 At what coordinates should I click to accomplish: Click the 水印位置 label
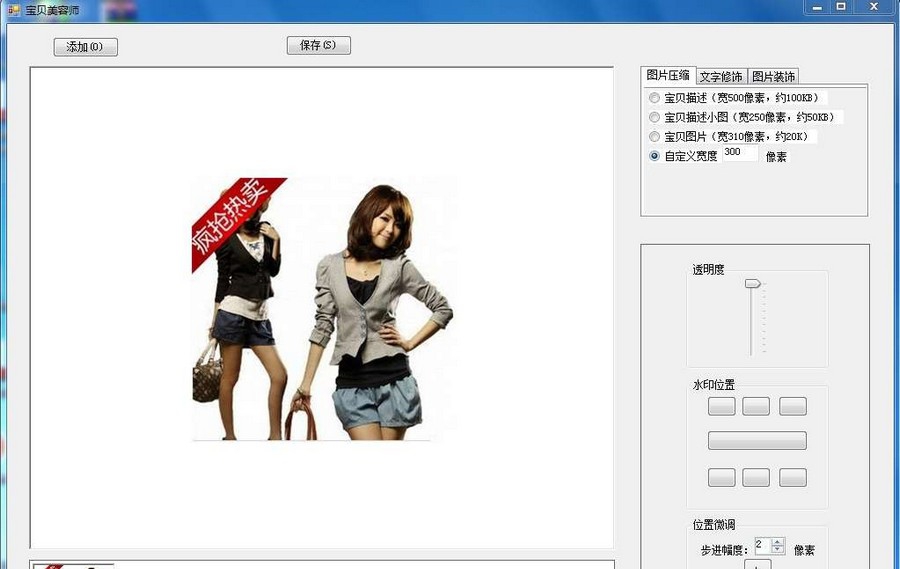713,385
